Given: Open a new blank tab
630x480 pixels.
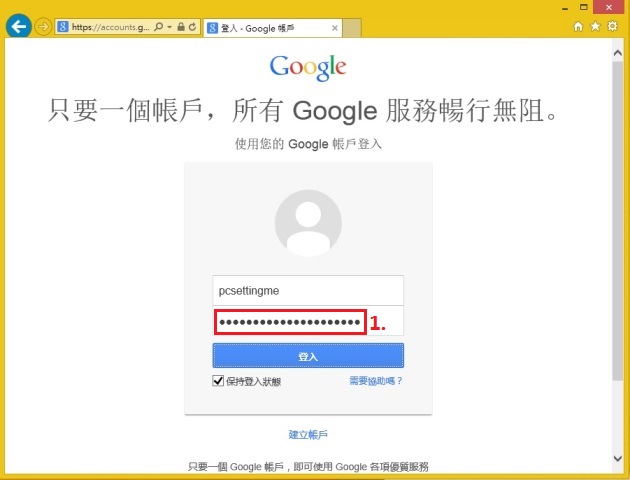Looking at the screenshot, I should click(352, 28).
